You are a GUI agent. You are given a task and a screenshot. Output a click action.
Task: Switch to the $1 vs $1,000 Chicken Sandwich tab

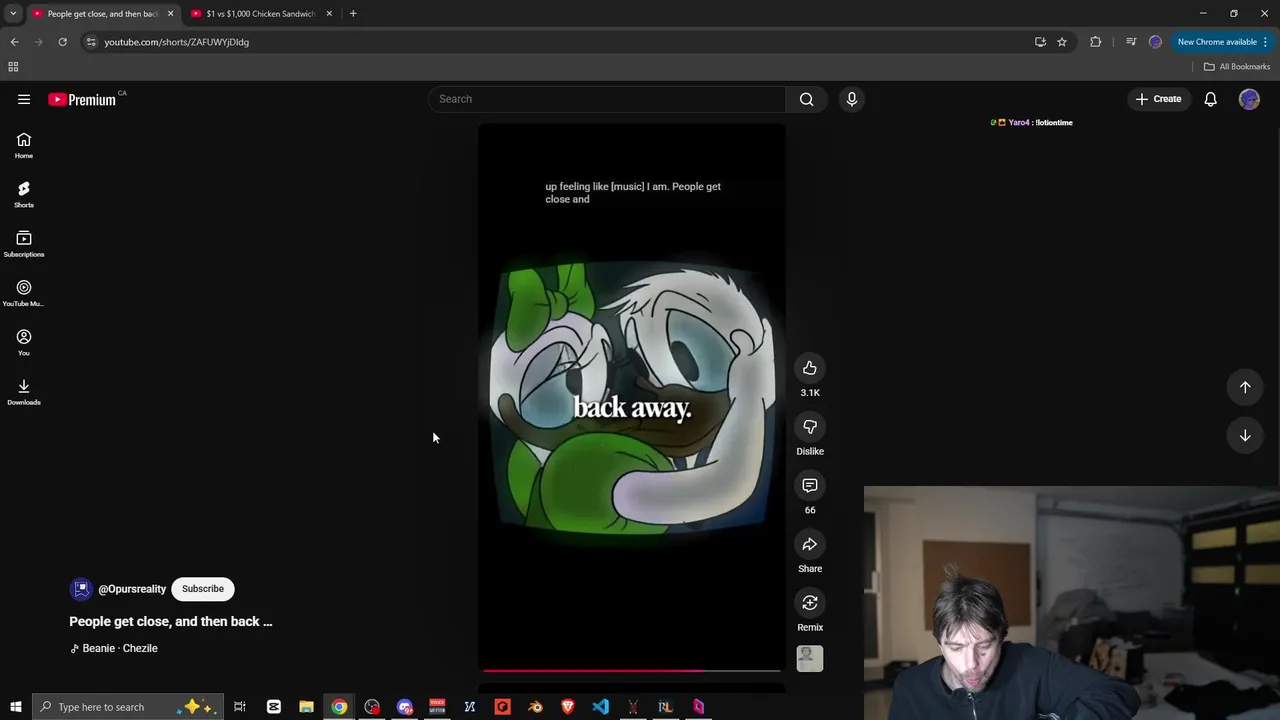260,13
